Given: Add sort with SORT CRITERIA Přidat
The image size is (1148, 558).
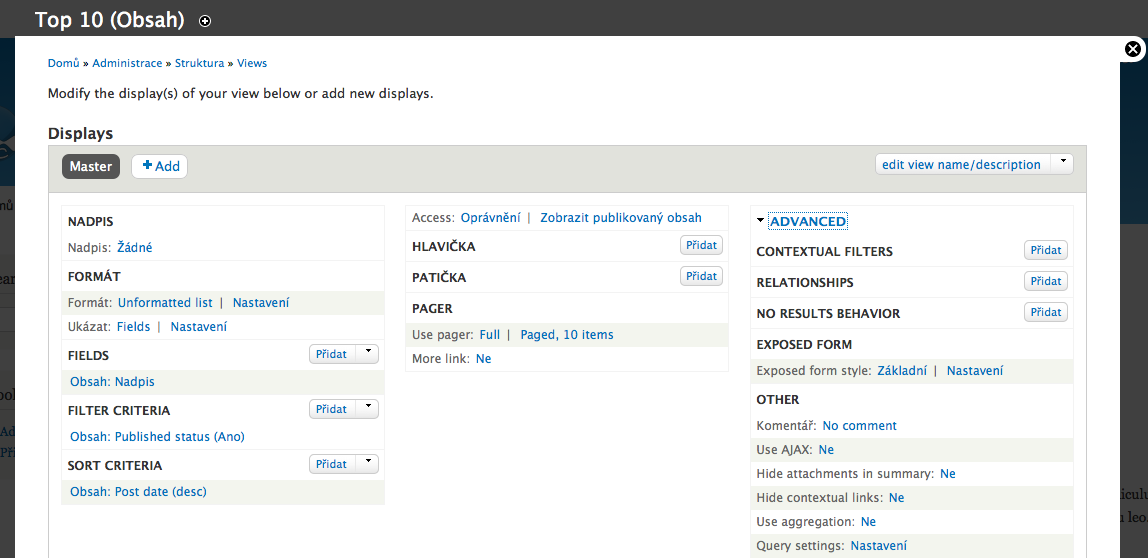Looking at the screenshot, I should click(332, 464).
